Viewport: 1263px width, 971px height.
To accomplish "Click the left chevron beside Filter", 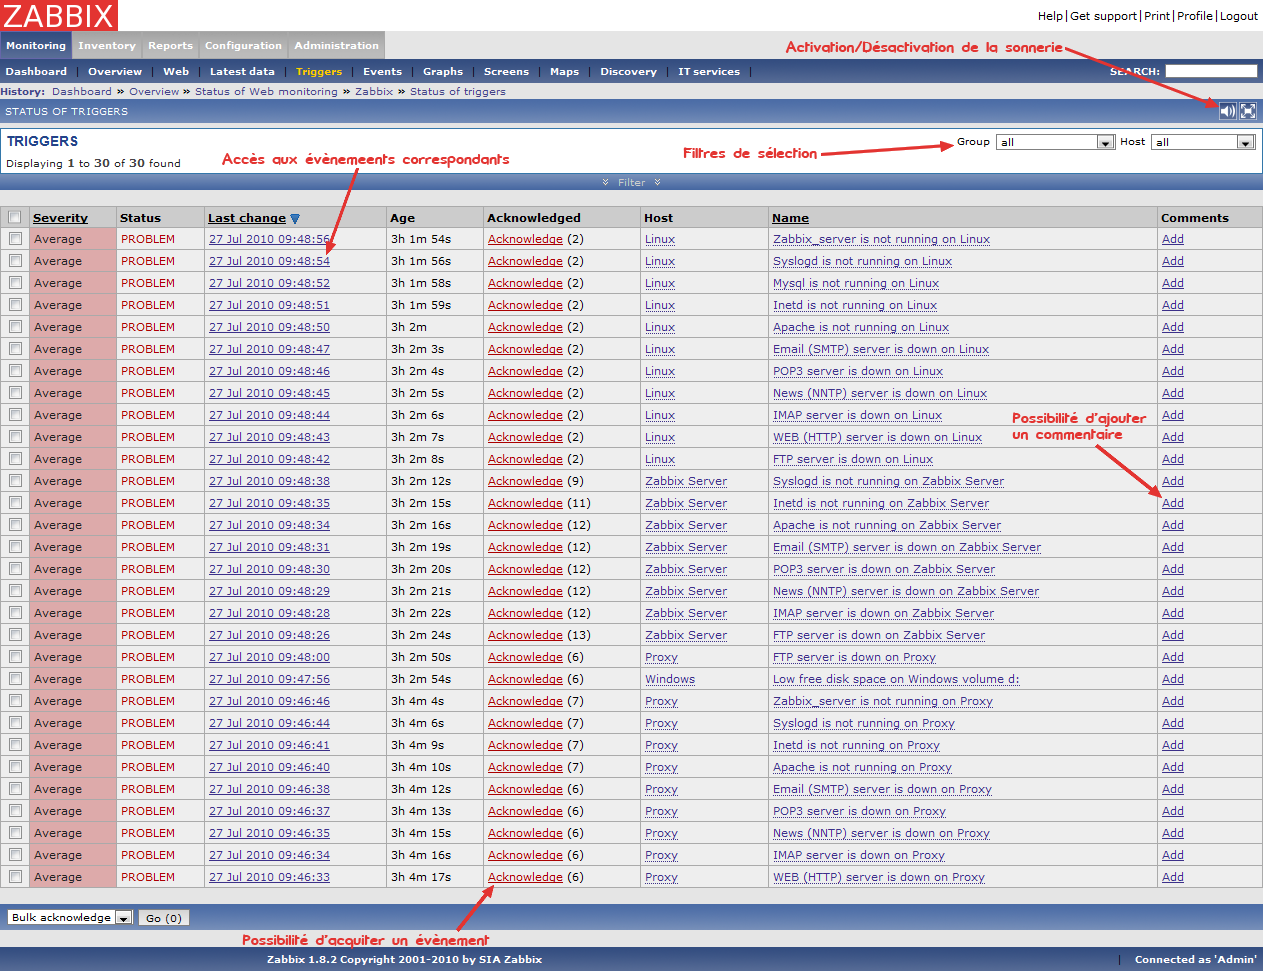I will (606, 182).
